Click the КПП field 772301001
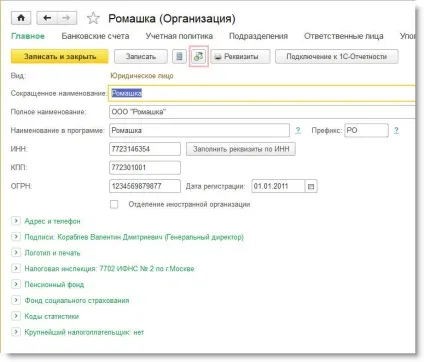 145,168
